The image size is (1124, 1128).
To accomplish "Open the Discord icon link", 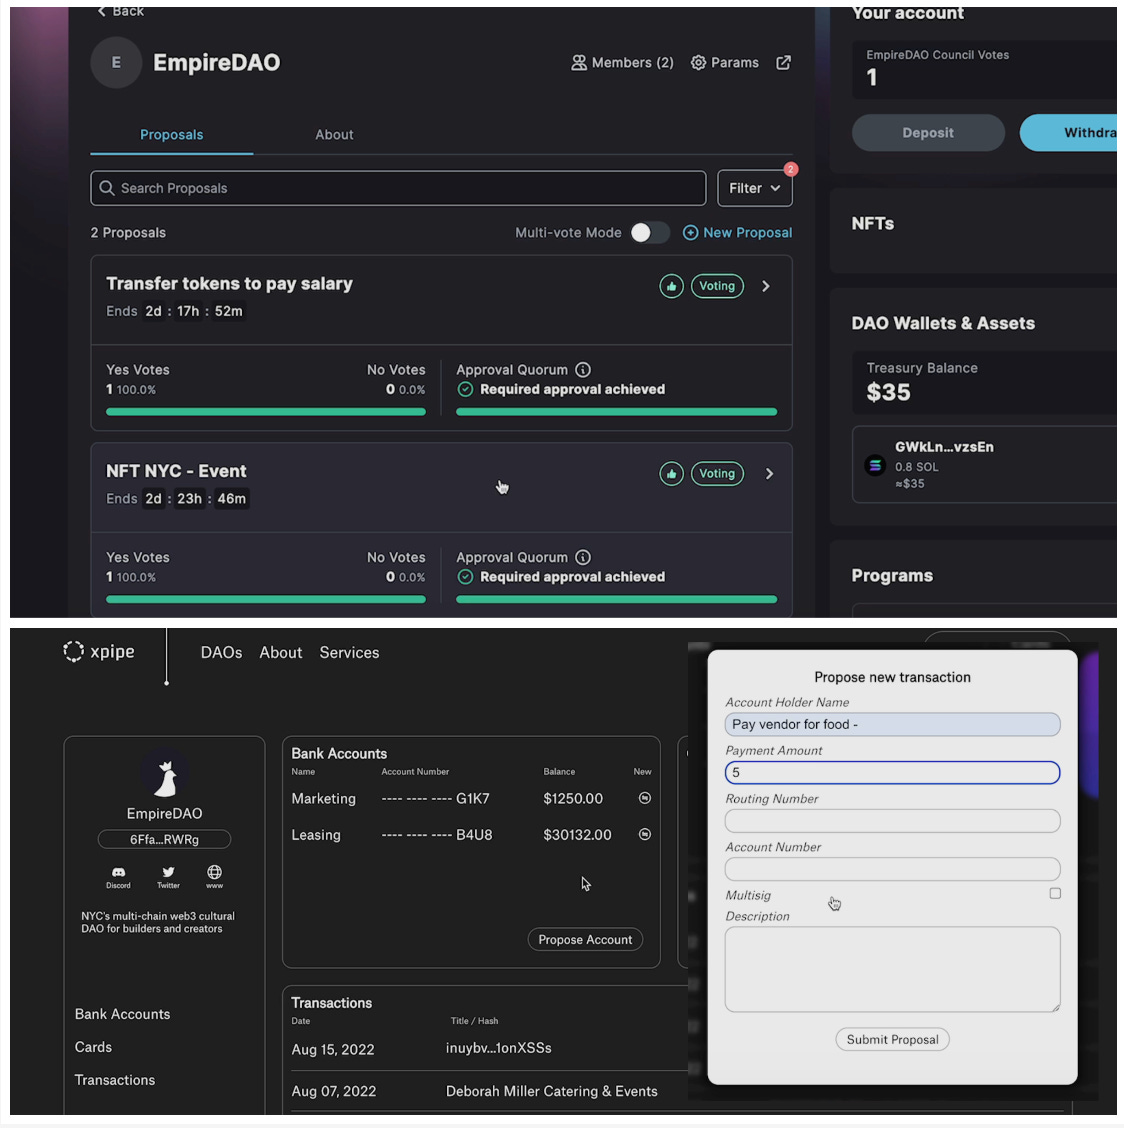I will pos(119,877).
